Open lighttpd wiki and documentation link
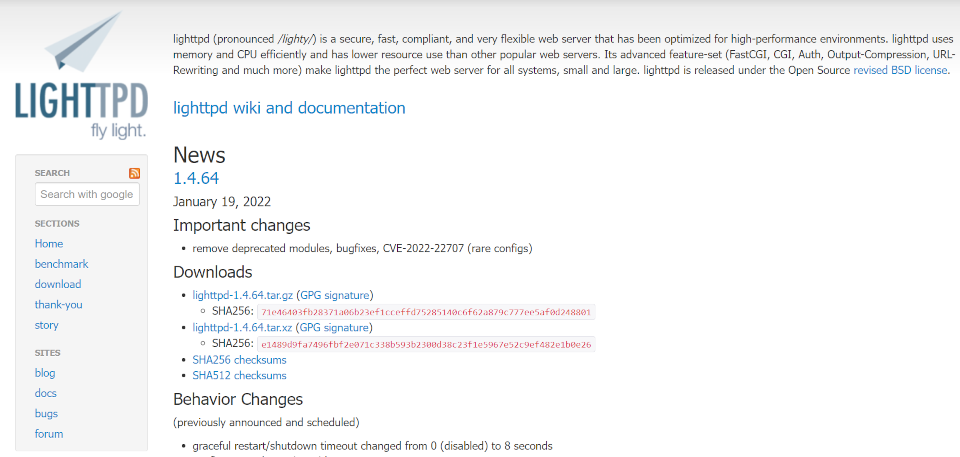The width and height of the screenshot is (960, 457). click(x=289, y=108)
